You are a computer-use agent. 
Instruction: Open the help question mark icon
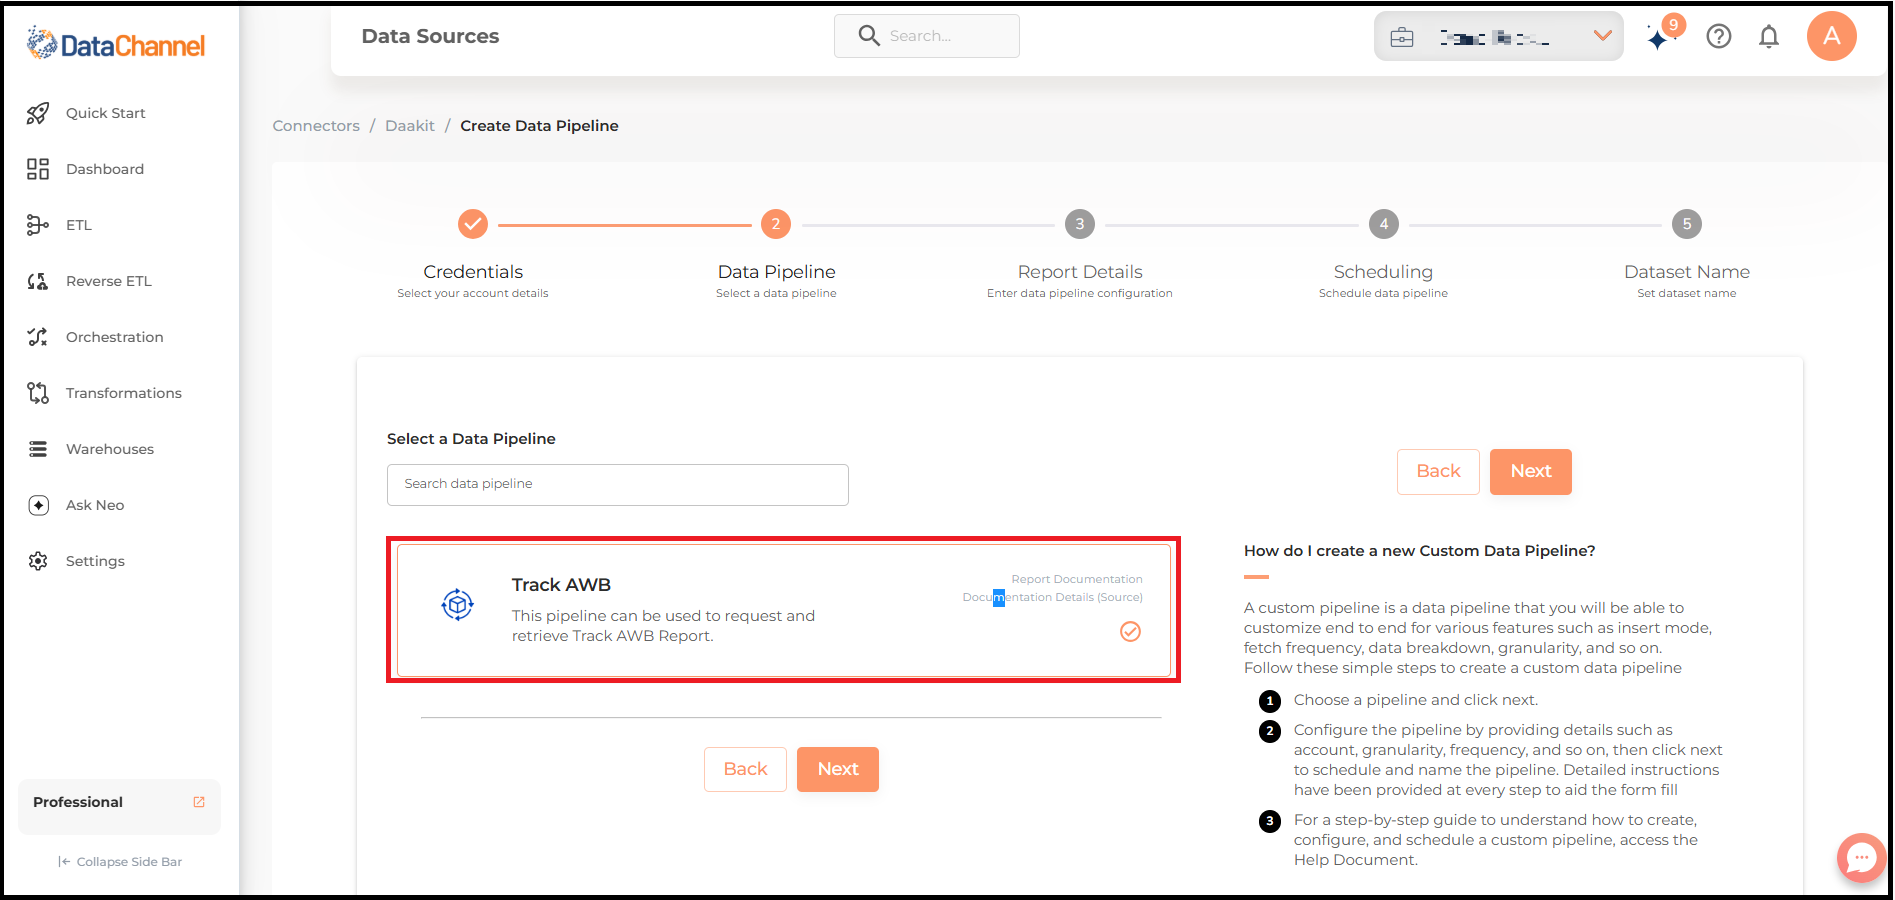click(x=1719, y=37)
